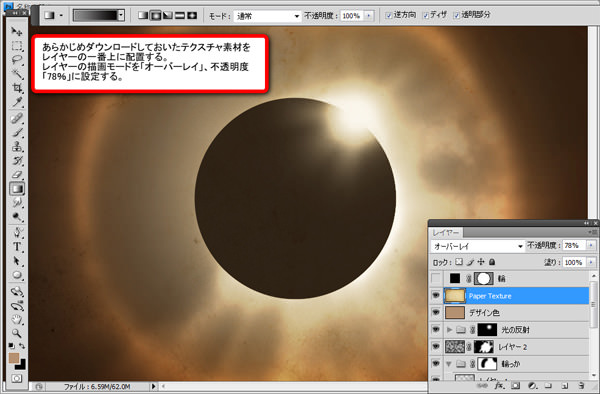Image resolution: width=600 pixels, height=394 pixels.
Task: Create a new layer group
Action: pos(548,386)
